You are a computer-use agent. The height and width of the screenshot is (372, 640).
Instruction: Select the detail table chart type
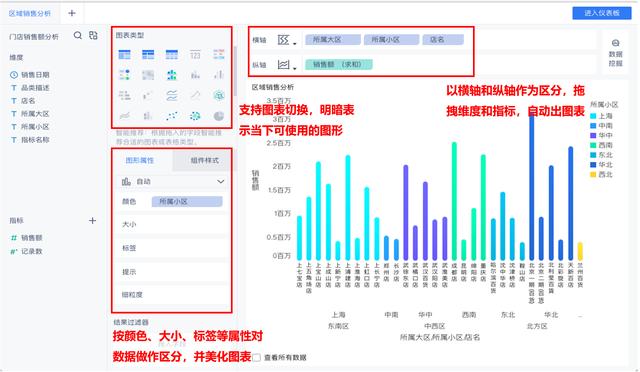pos(172,54)
